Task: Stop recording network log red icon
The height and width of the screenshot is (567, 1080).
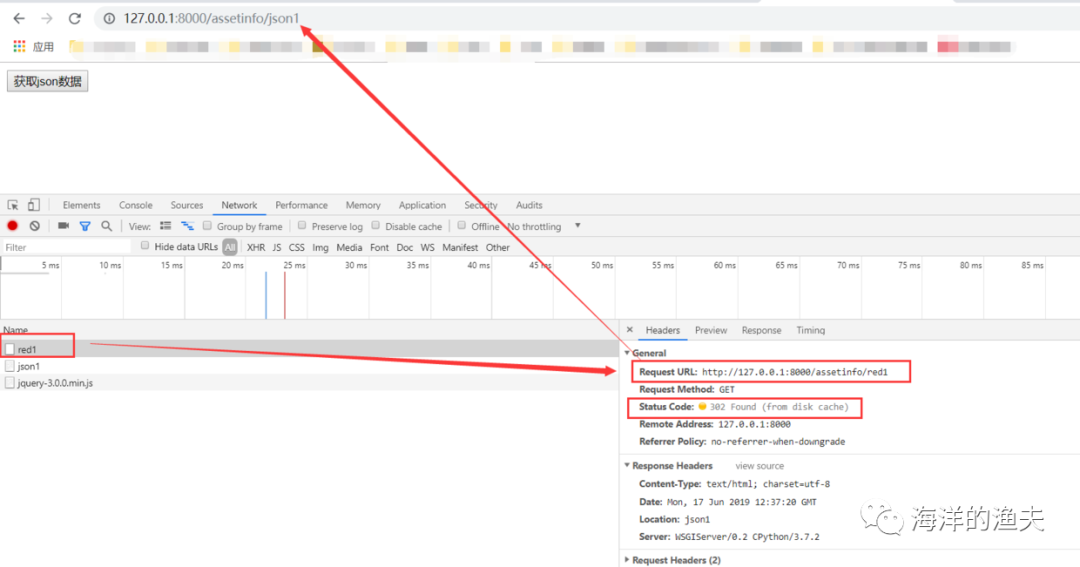Action: coord(12,225)
